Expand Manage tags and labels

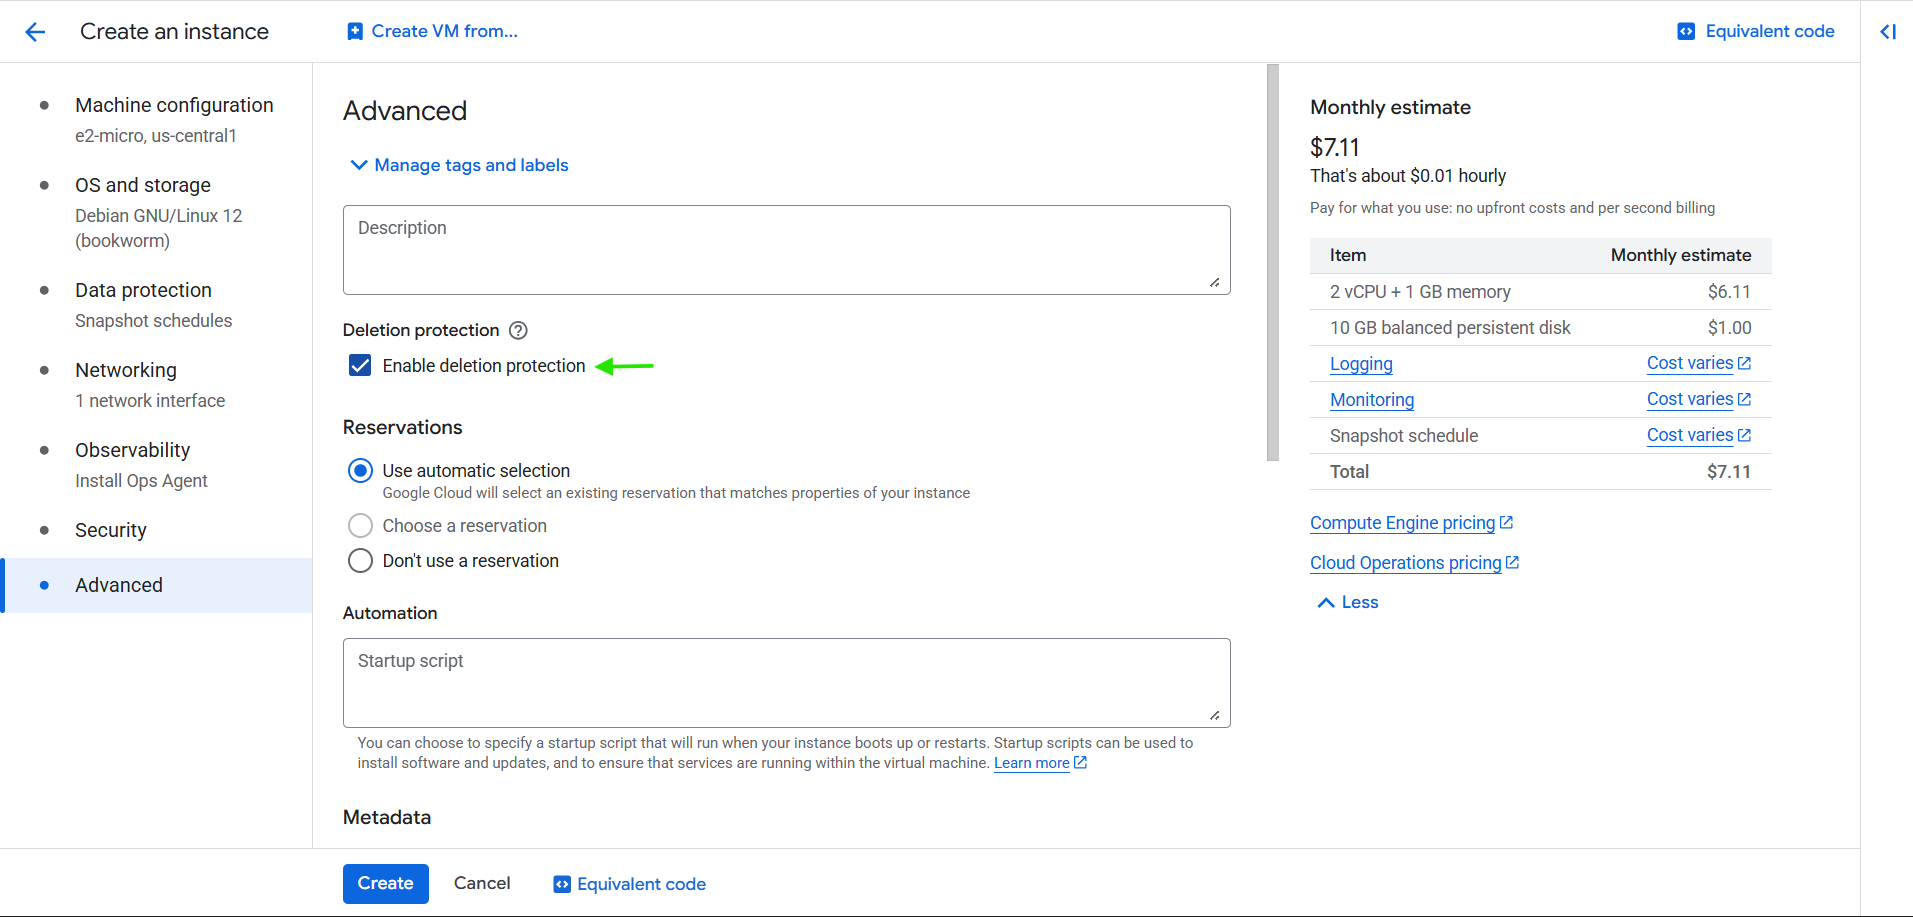[x=458, y=166]
